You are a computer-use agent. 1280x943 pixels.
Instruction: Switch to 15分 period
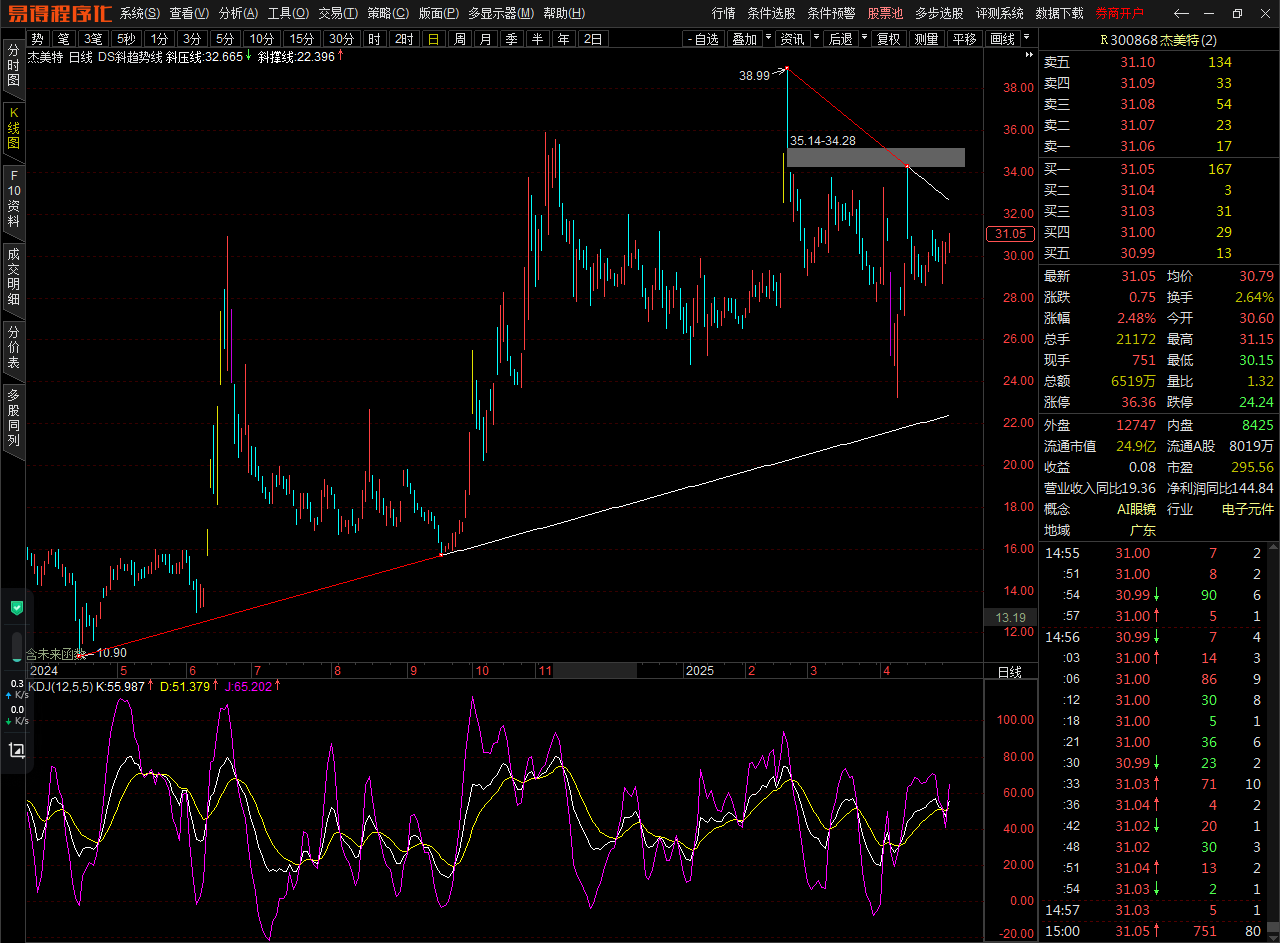(302, 39)
